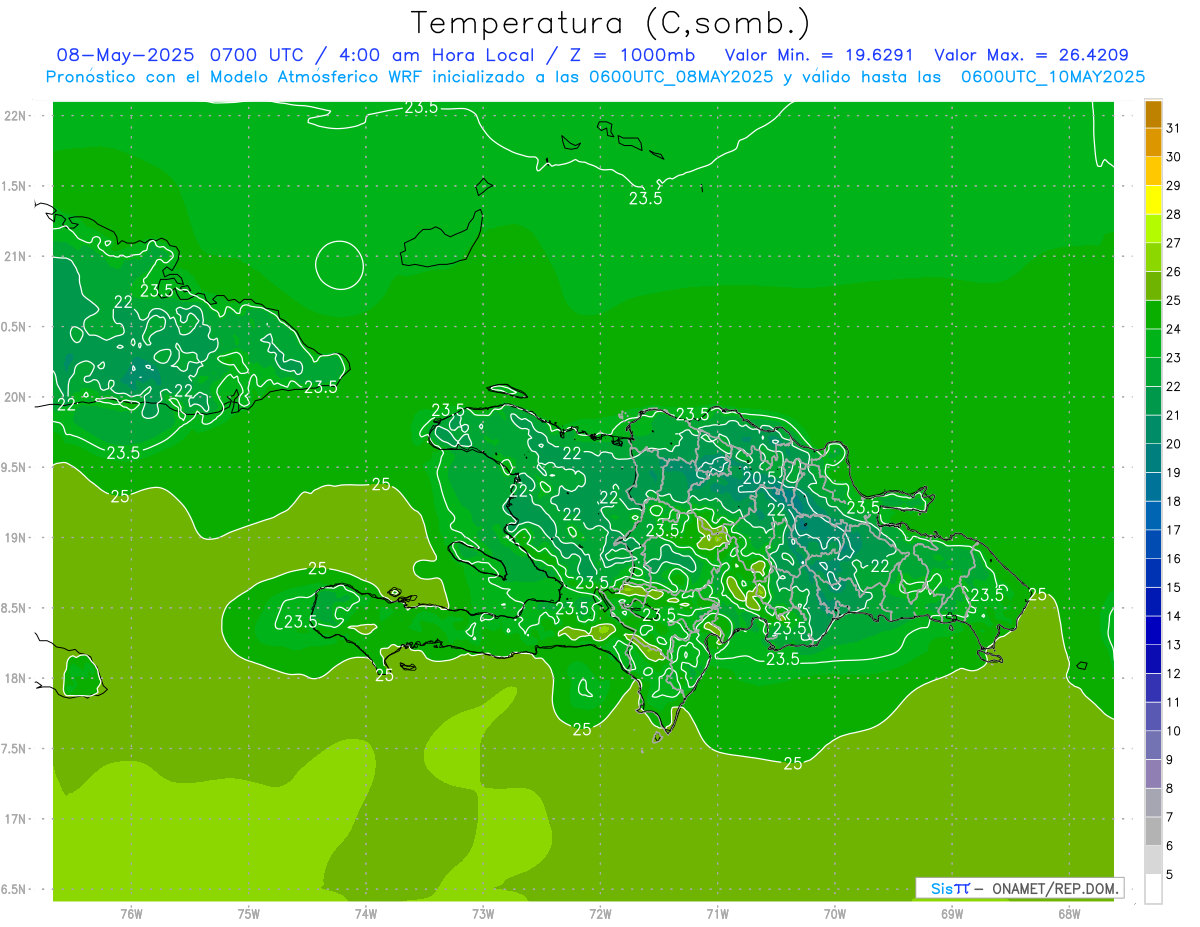Click the '12' color scale label
Screen dimensions: 1200x927
tap(1174, 673)
